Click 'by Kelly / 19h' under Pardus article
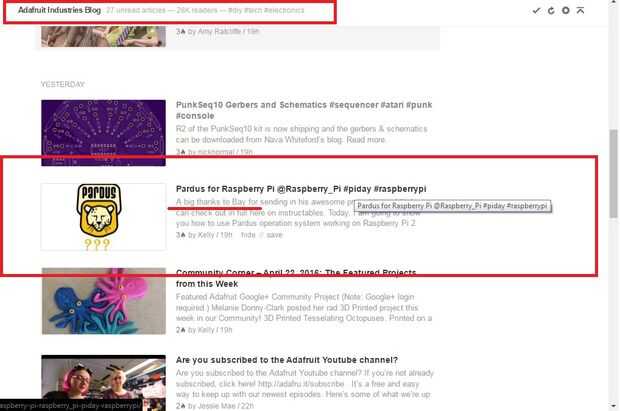Image resolution: width=620 pixels, height=411 pixels. [x=210, y=235]
